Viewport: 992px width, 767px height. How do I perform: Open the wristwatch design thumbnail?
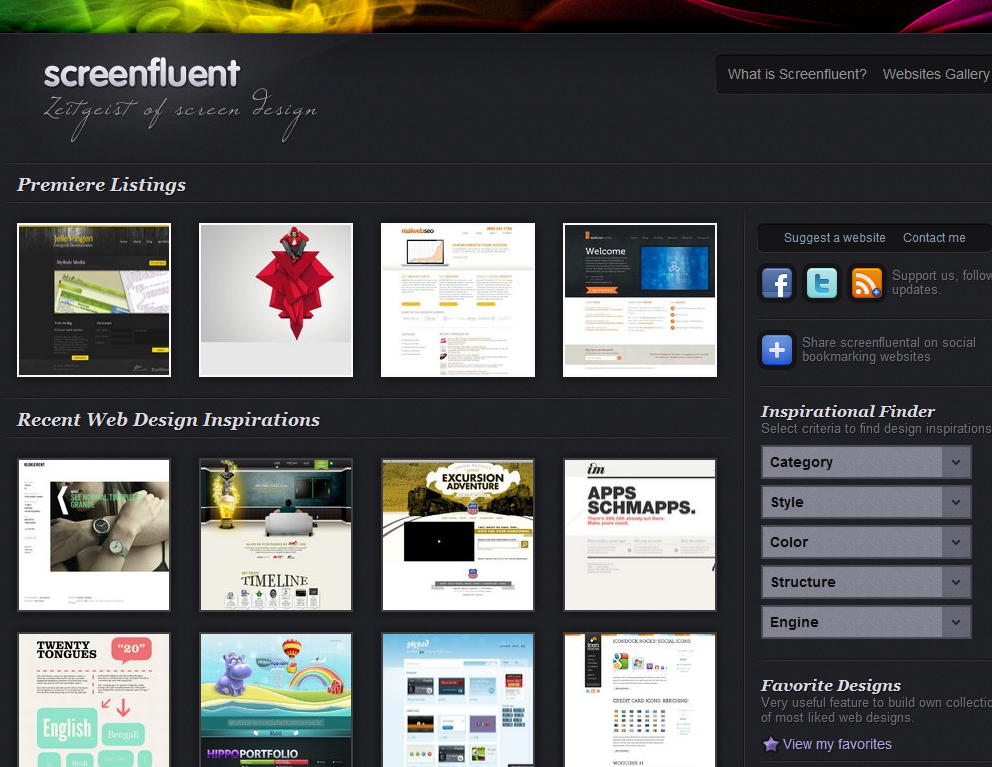click(94, 535)
